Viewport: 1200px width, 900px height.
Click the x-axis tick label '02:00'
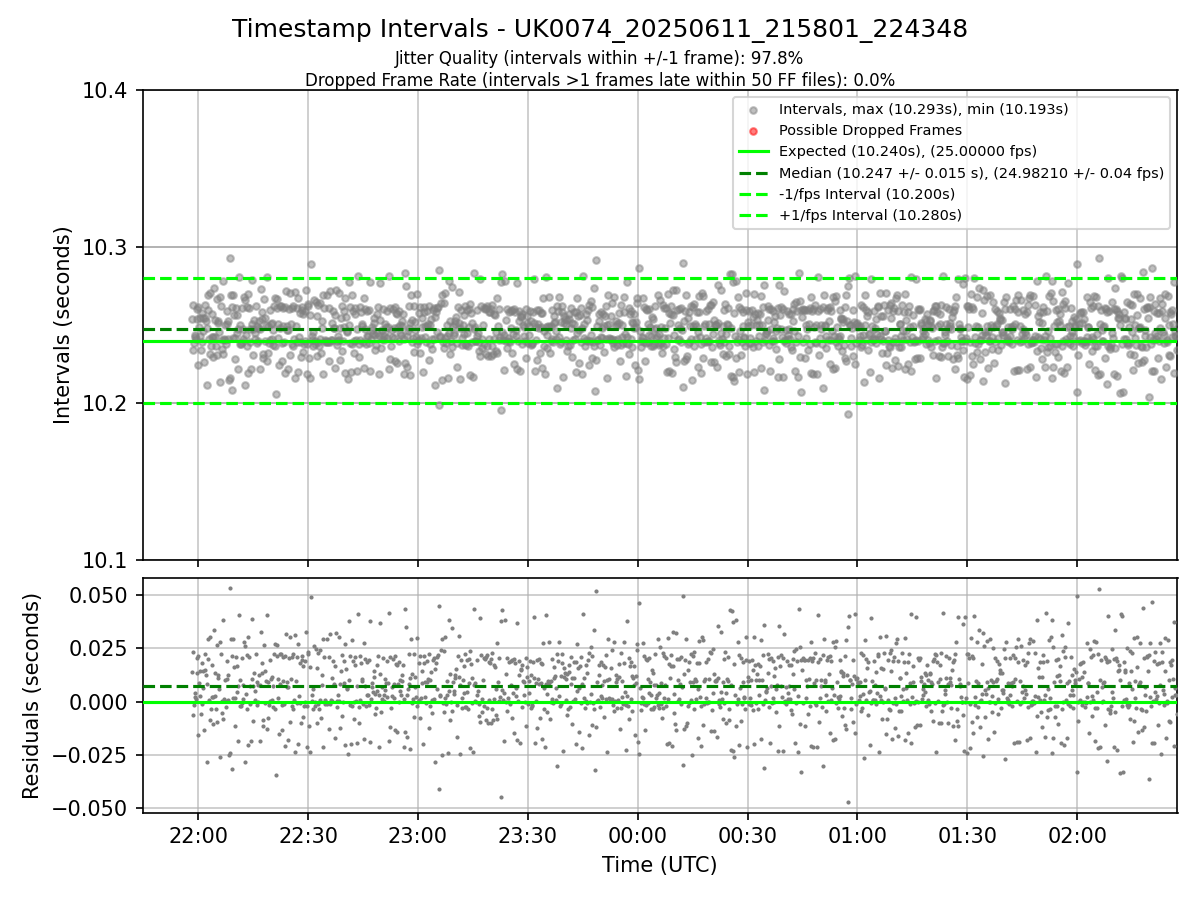pos(1077,834)
